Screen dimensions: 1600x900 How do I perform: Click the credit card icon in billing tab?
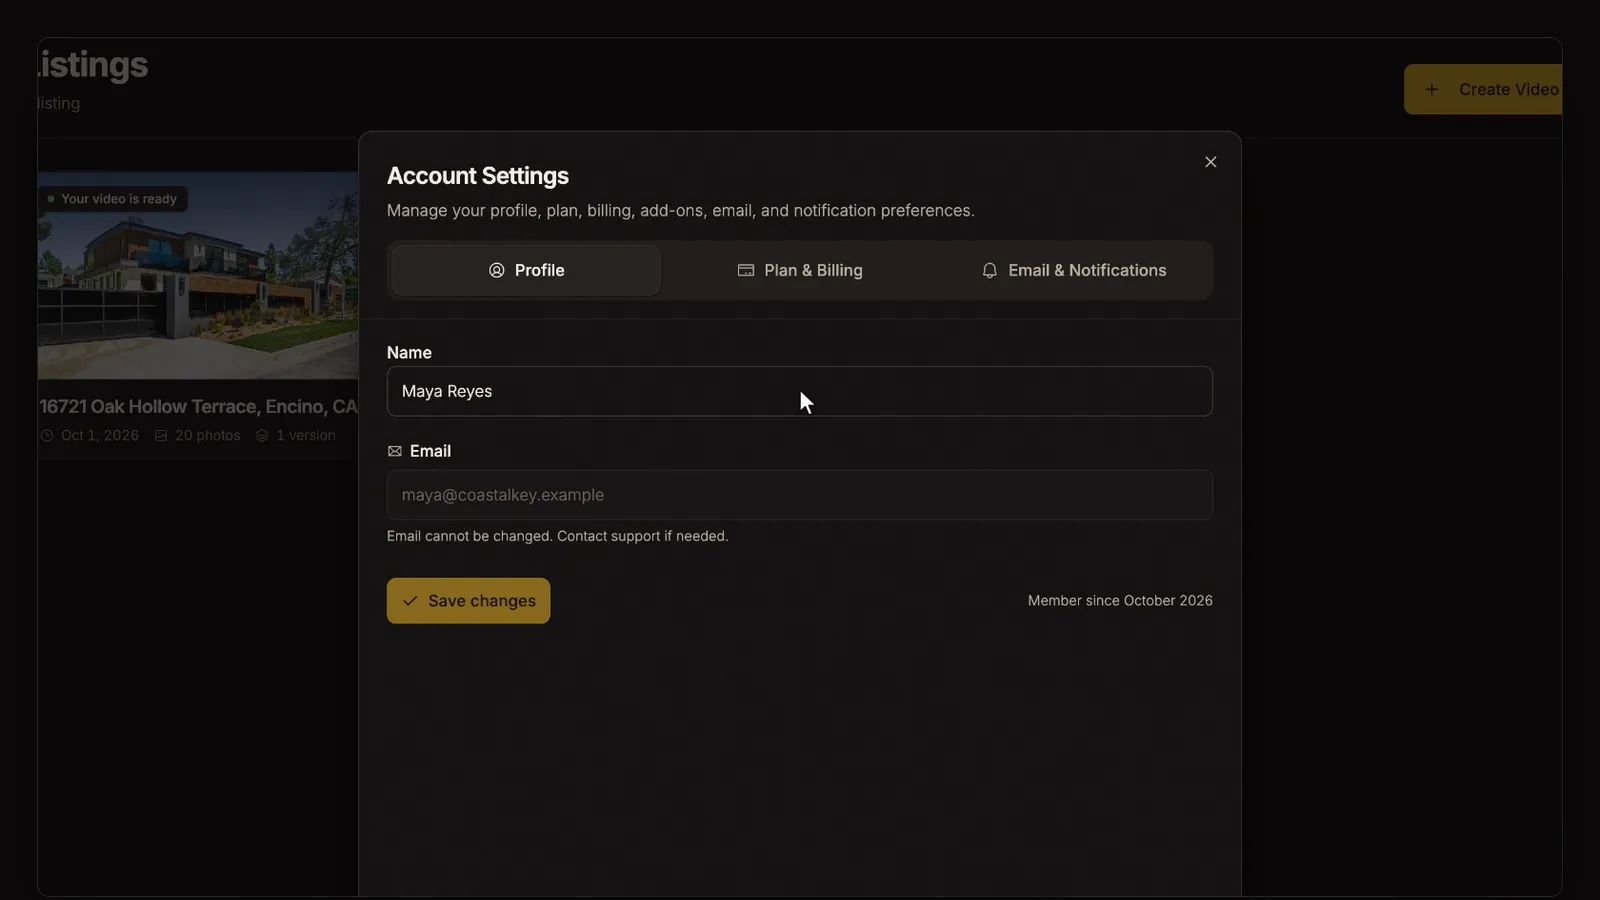746,270
